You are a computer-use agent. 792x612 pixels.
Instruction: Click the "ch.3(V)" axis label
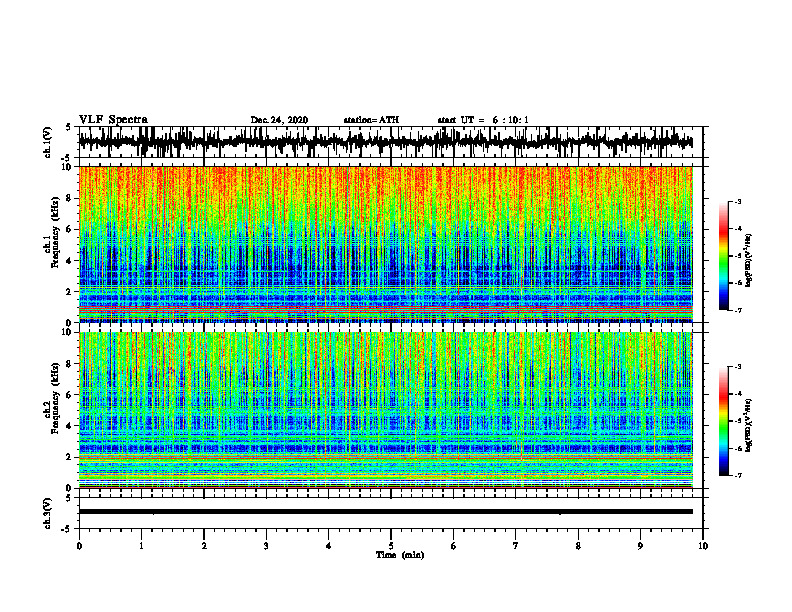pos(48,514)
